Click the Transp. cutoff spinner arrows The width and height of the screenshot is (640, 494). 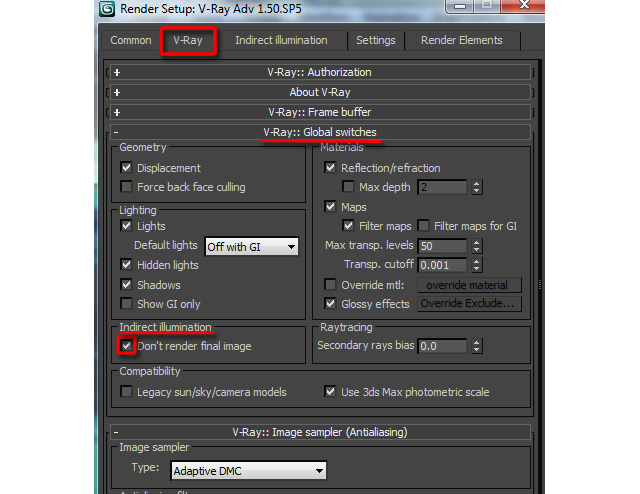477,265
